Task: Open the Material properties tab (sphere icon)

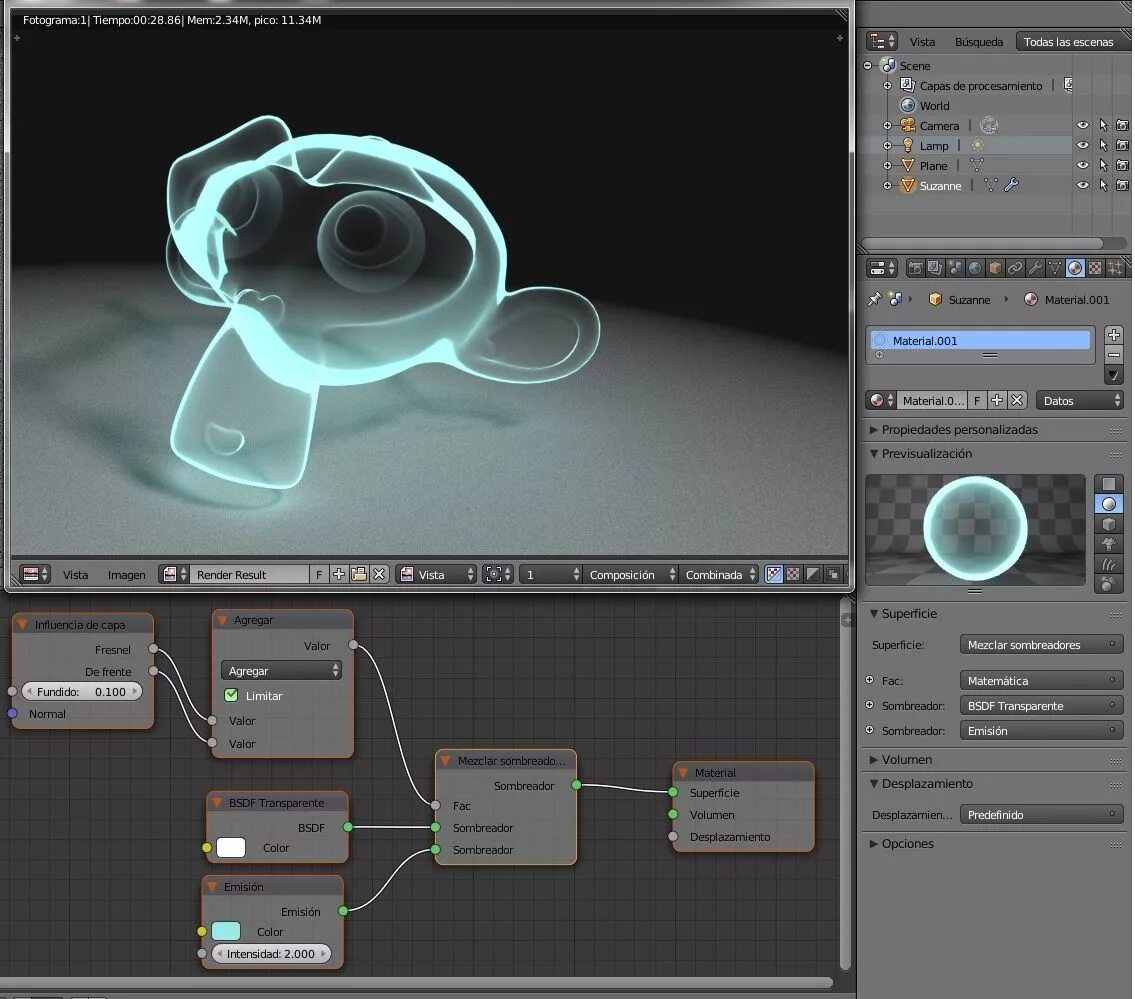Action: point(1075,269)
